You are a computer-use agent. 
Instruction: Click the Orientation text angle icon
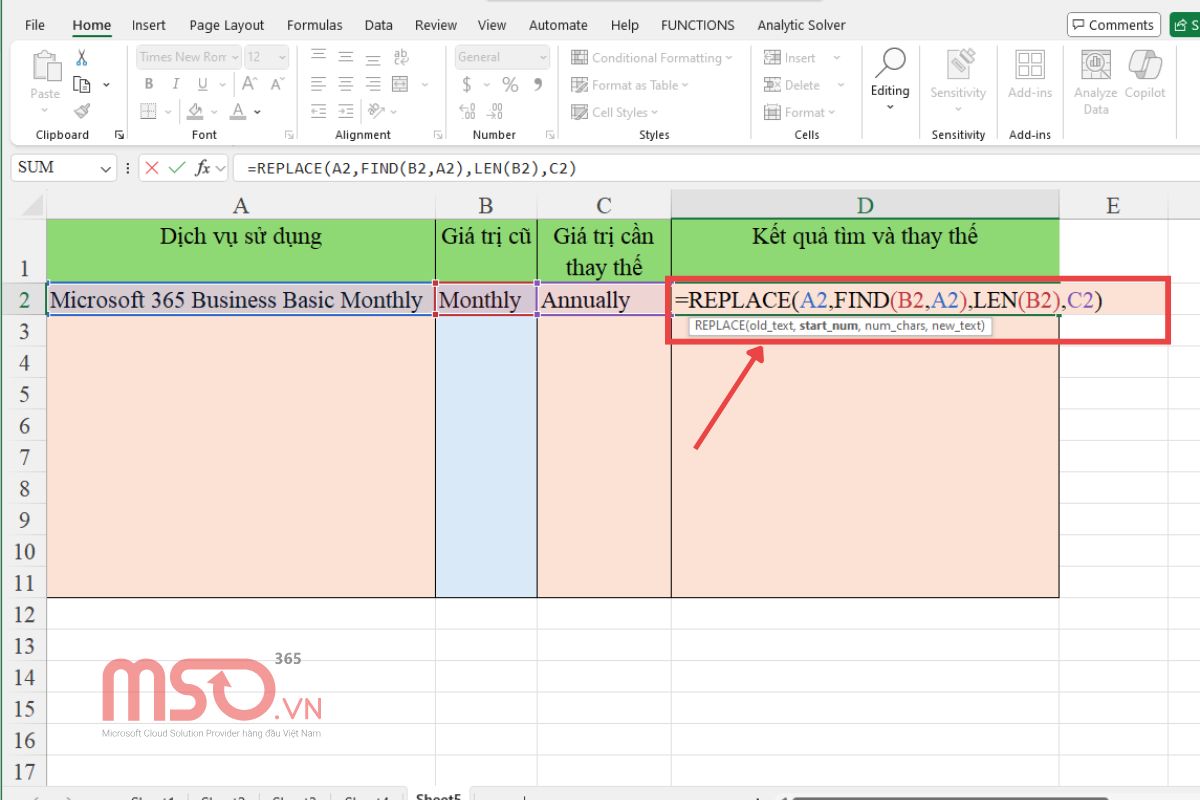pos(375,111)
